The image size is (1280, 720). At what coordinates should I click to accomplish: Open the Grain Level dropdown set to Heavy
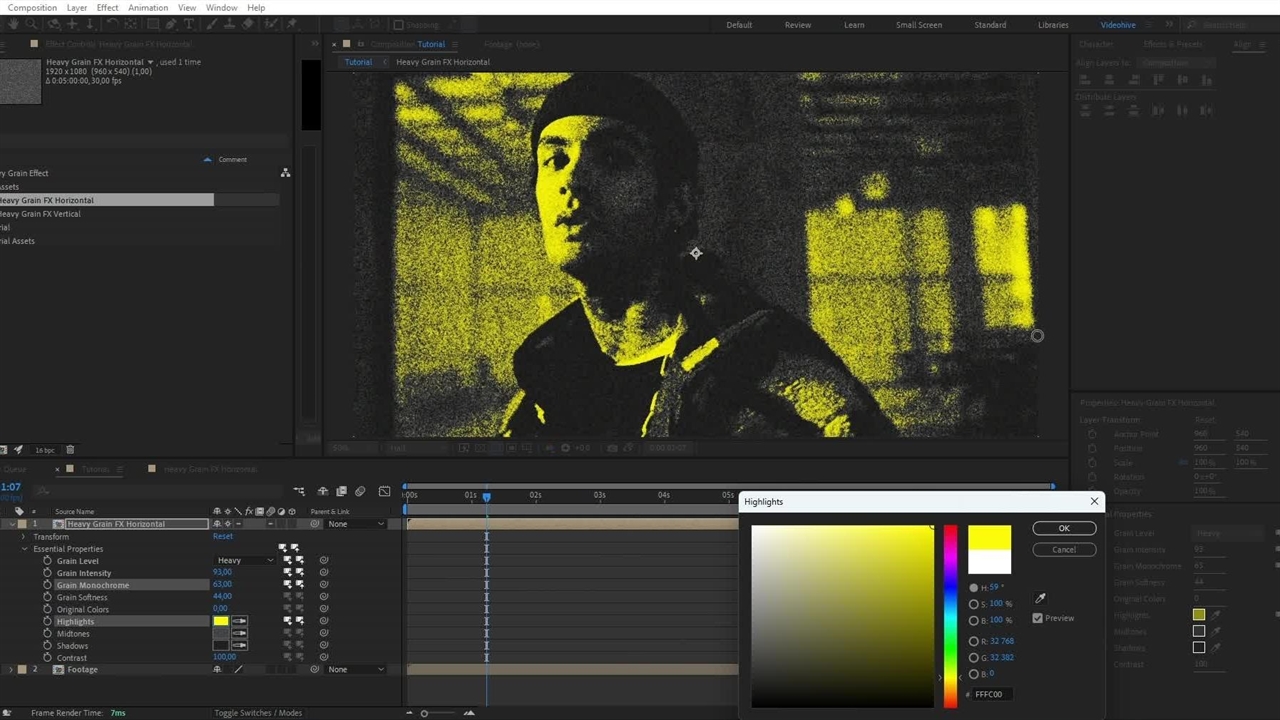click(245, 561)
